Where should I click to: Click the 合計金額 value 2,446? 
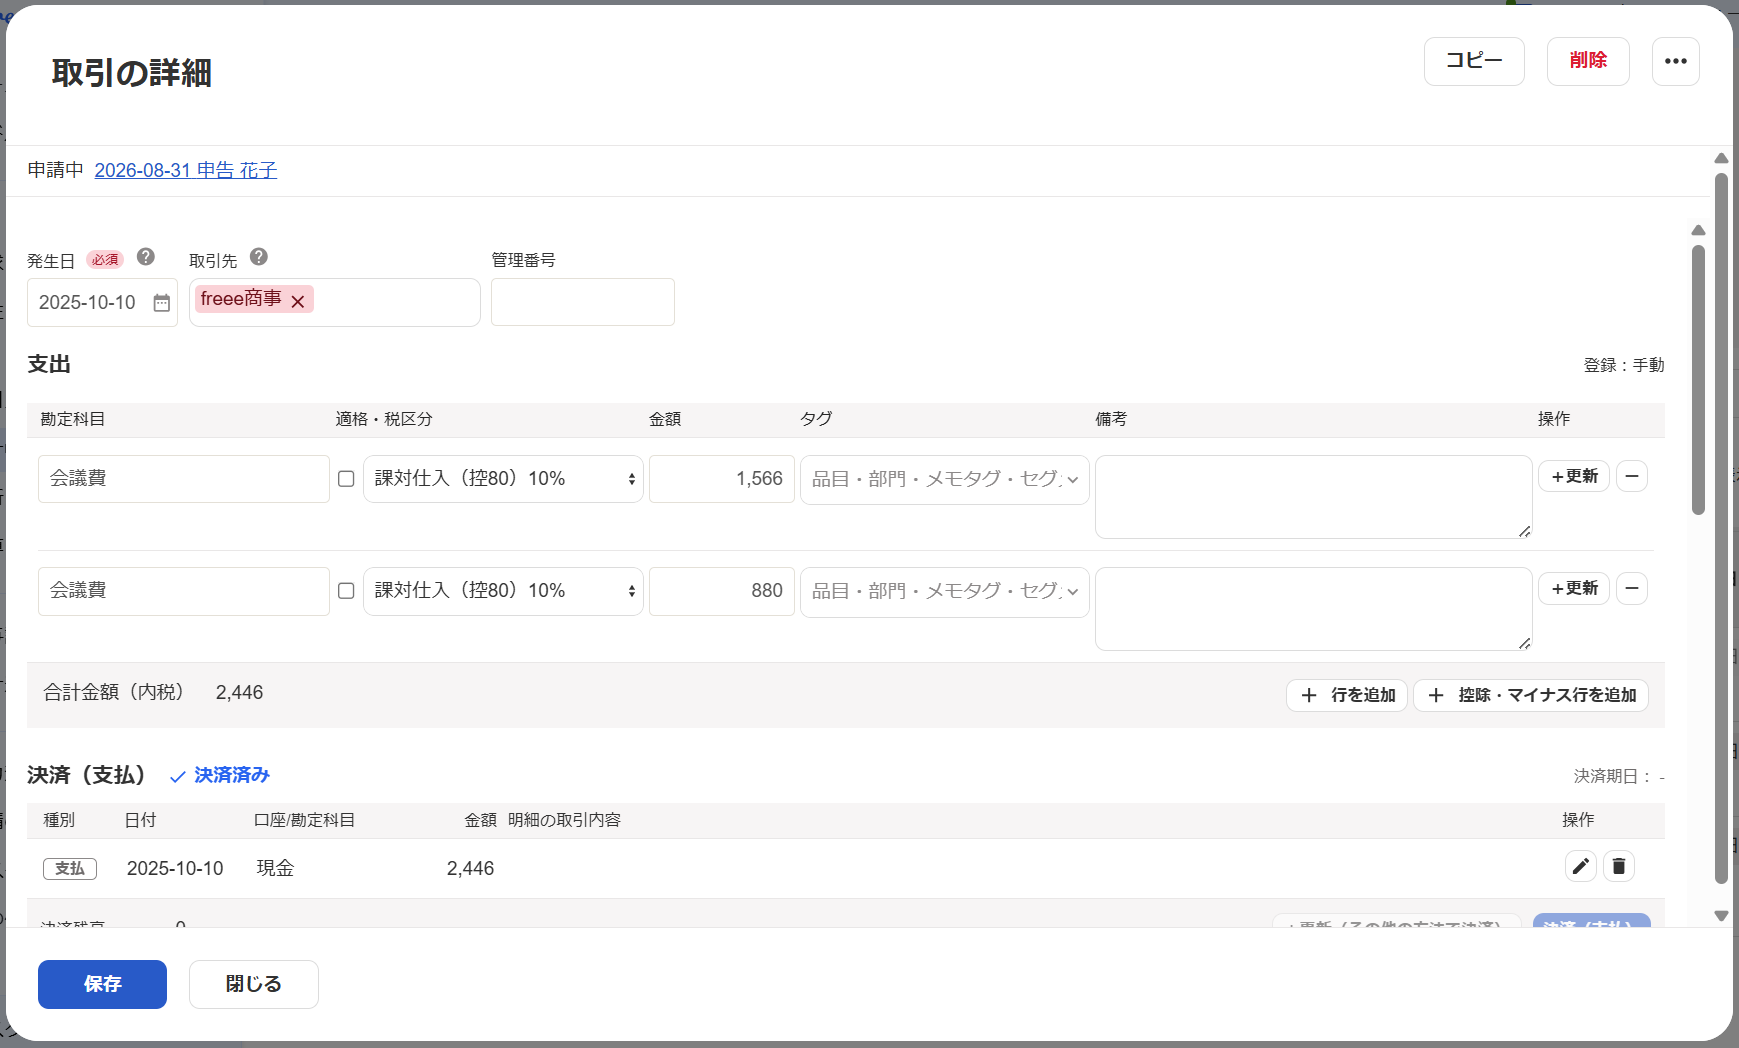click(x=240, y=693)
